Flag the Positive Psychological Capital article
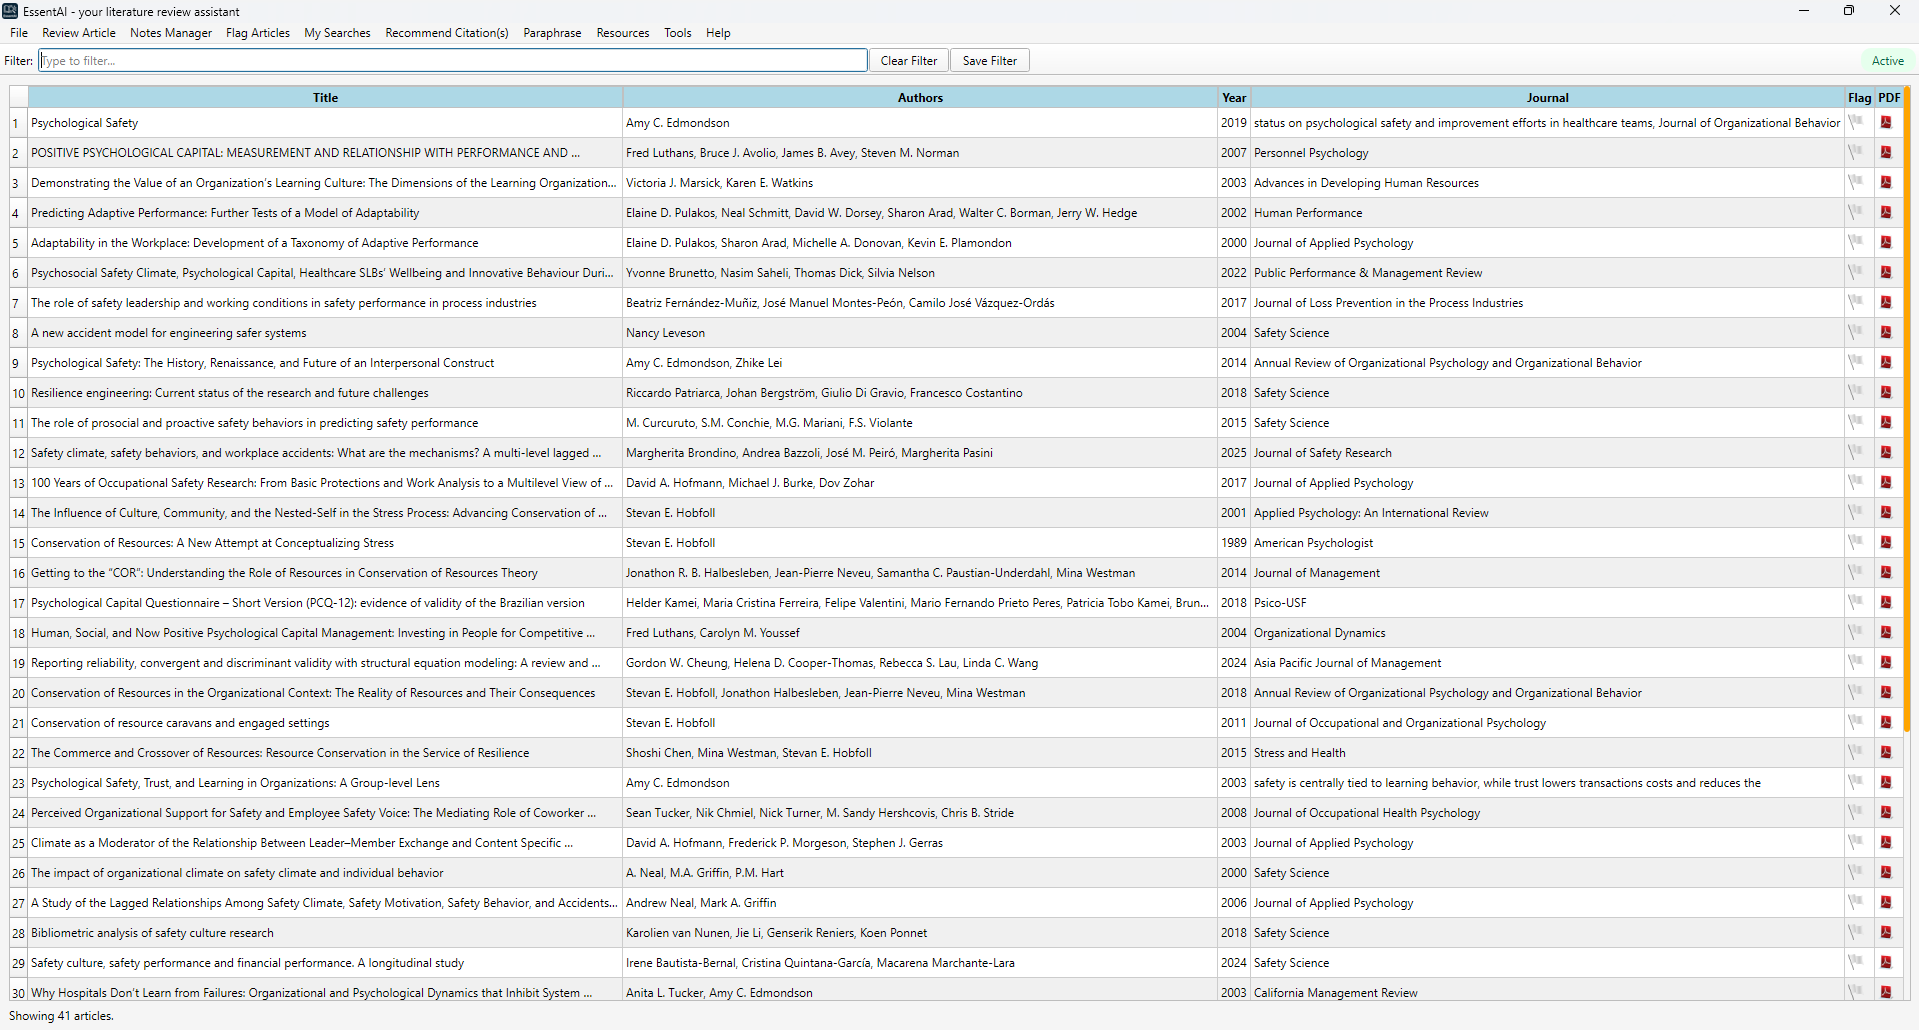The width and height of the screenshot is (1919, 1030). (x=1856, y=153)
